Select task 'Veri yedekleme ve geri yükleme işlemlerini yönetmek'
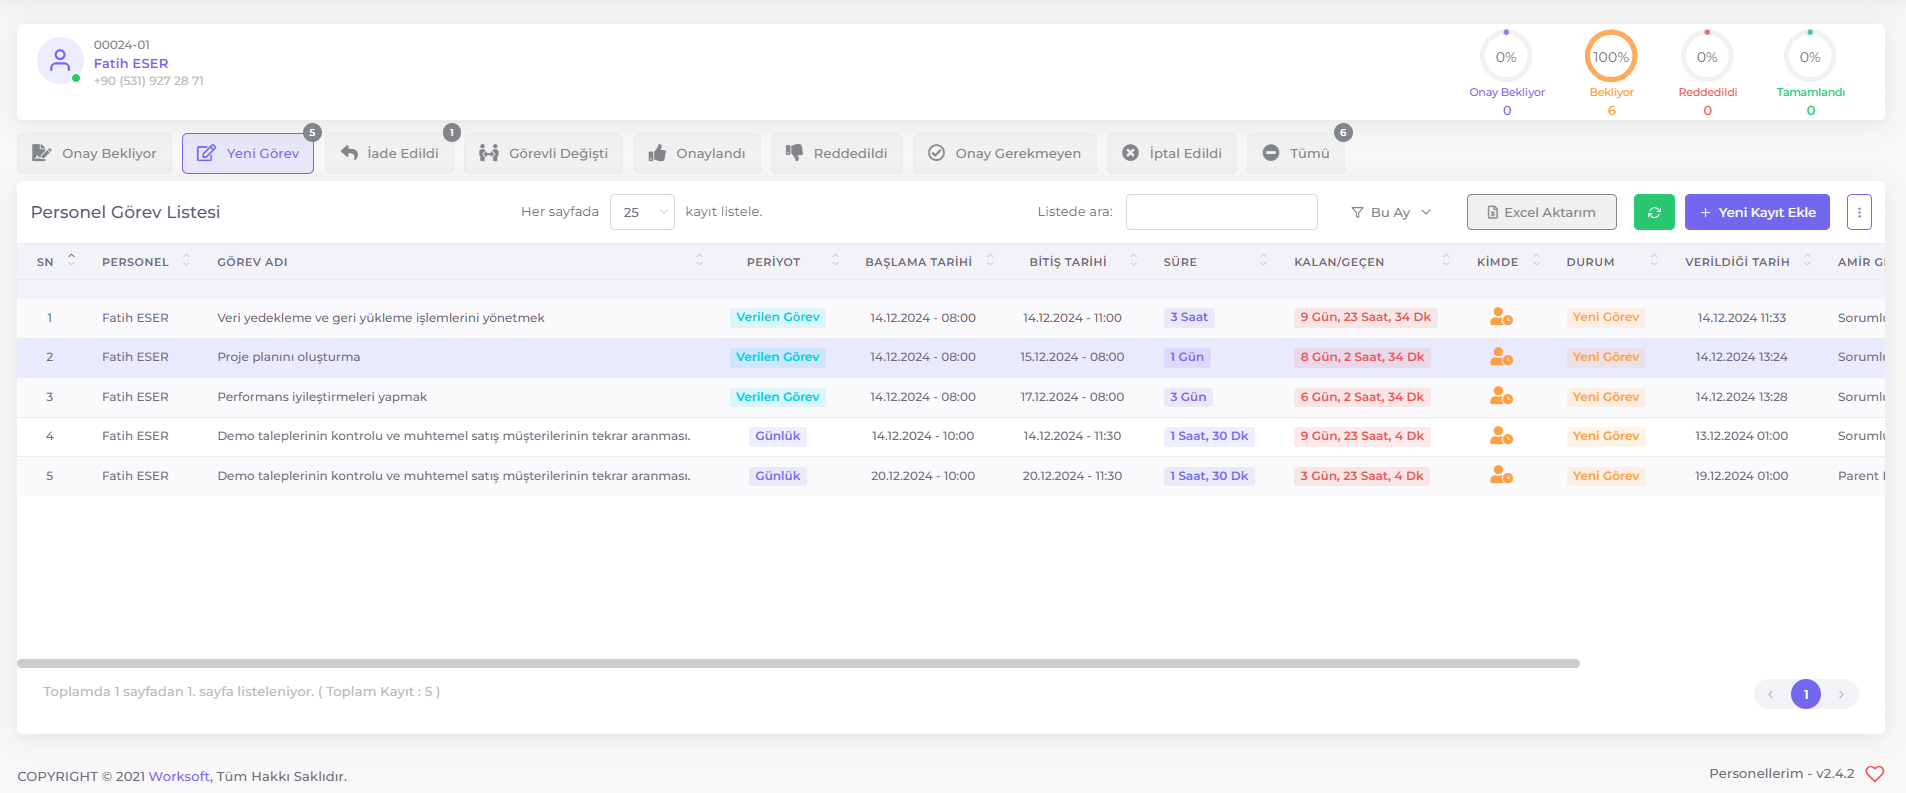The height and width of the screenshot is (793, 1906). coord(381,318)
